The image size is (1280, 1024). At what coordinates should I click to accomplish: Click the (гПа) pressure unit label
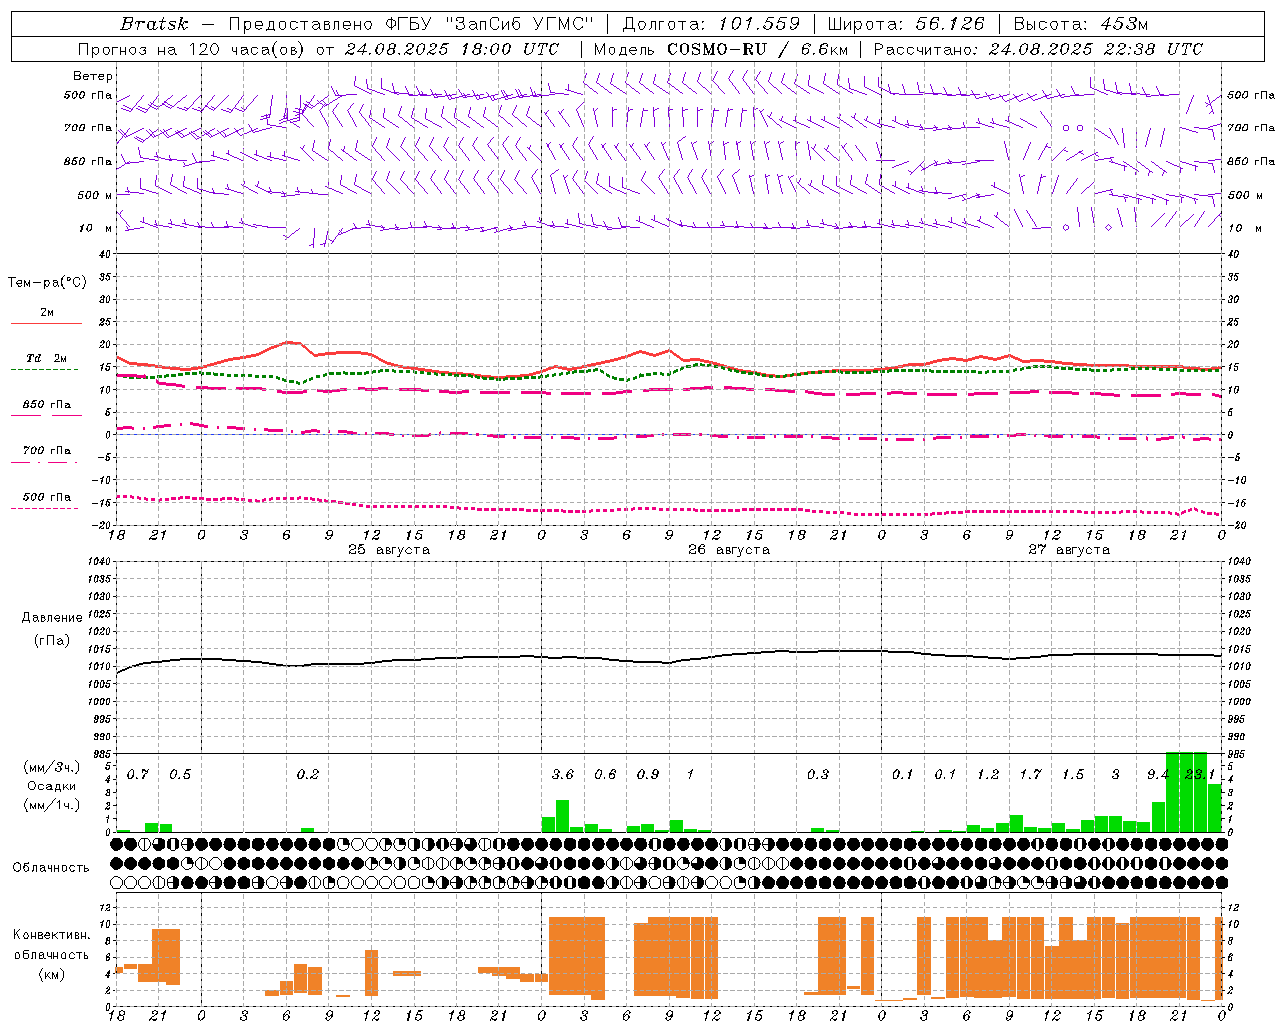pos(52,641)
